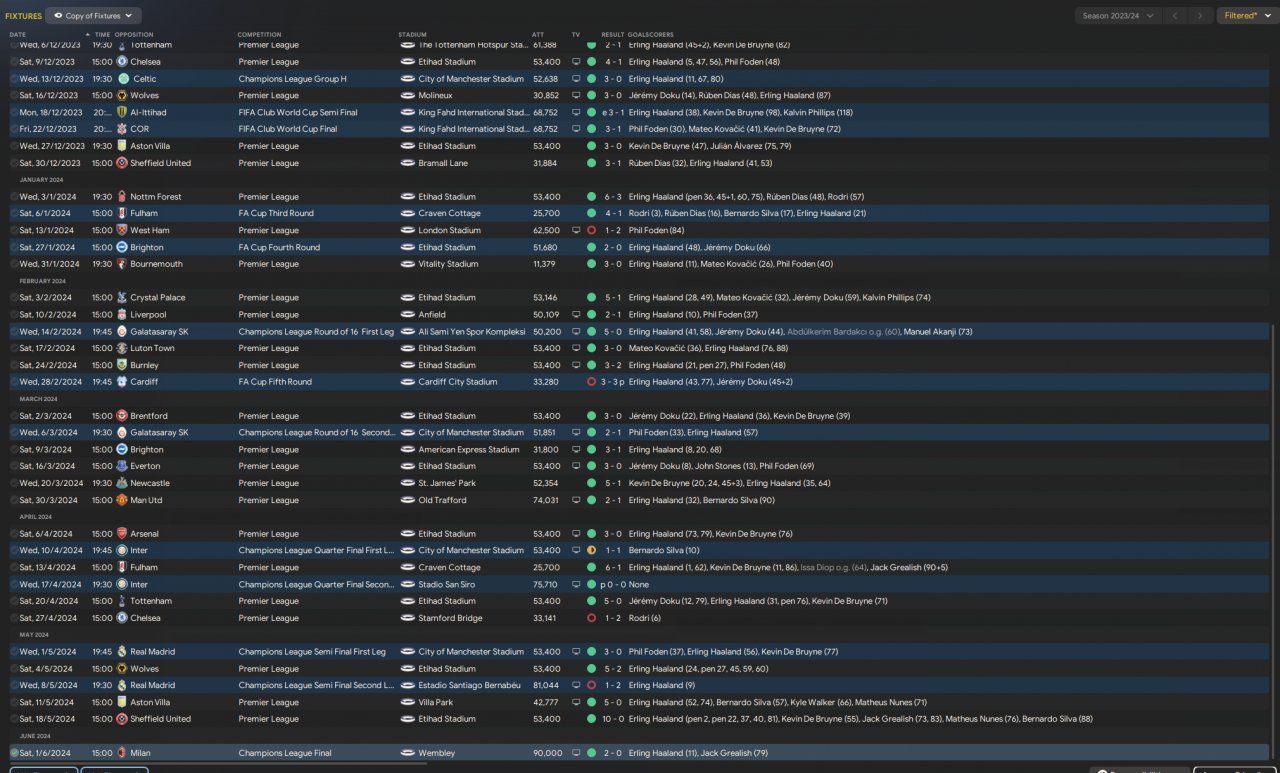The width and height of the screenshot is (1280, 773).
Task: Sort by the DATE column header
Action: pyautogui.click(x=18, y=35)
